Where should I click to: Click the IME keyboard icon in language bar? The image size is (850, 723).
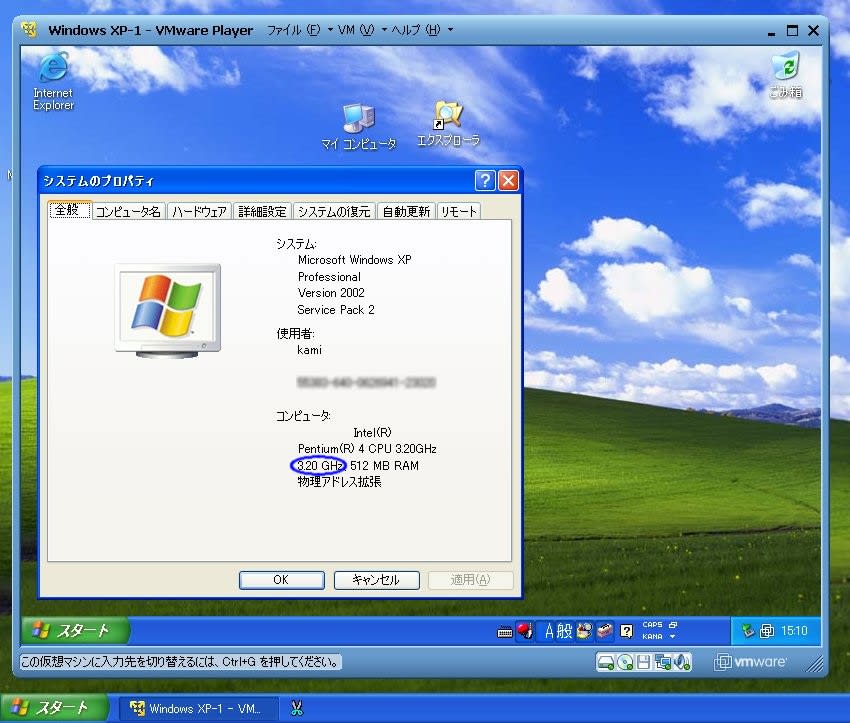pyautogui.click(x=505, y=632)
